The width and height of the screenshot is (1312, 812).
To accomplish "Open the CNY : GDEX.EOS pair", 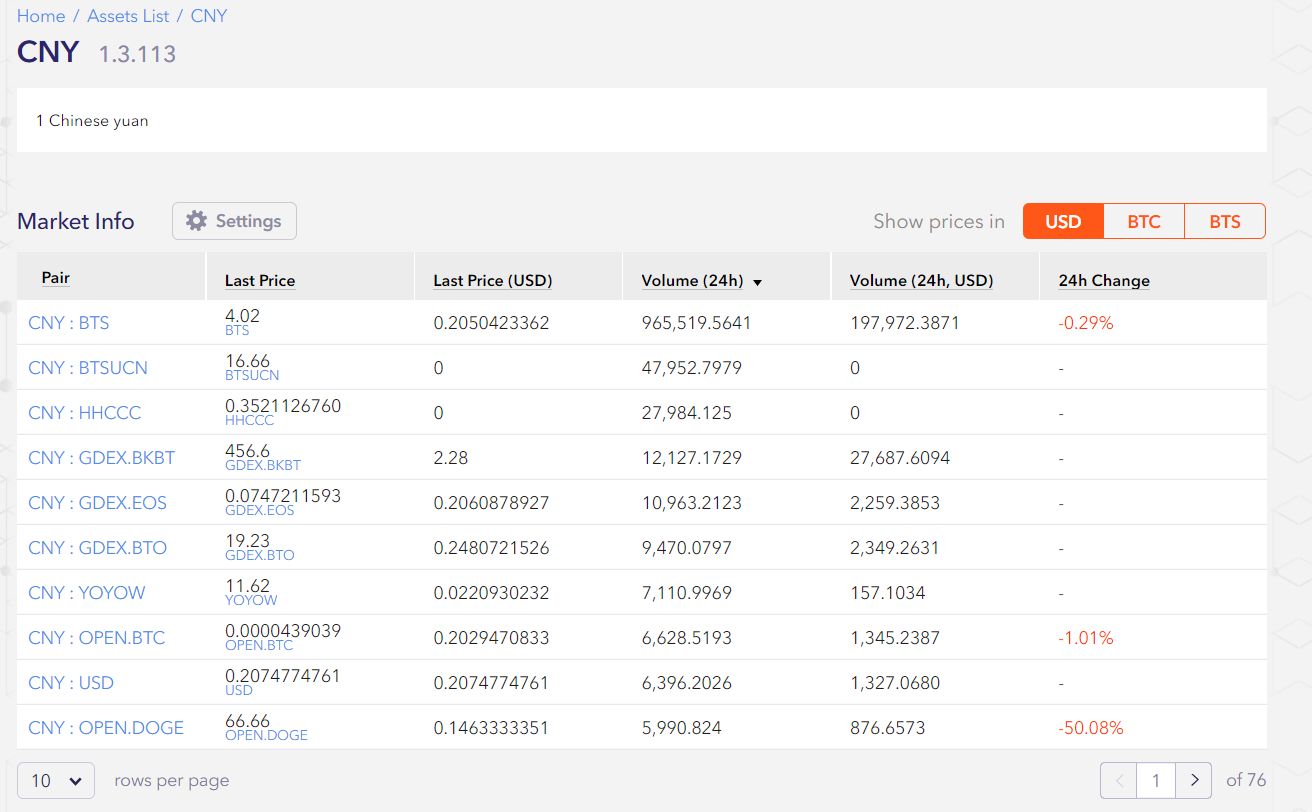I will click(98, 503).
